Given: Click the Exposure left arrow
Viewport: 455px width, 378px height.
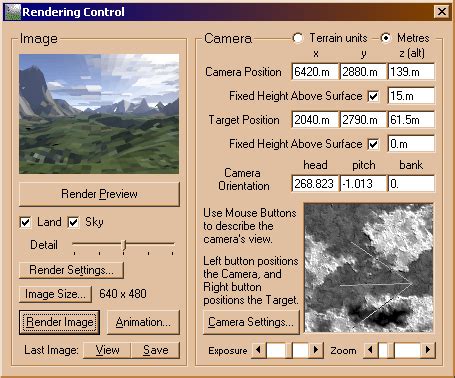Looking at the screenshot, I should point(258,350).
